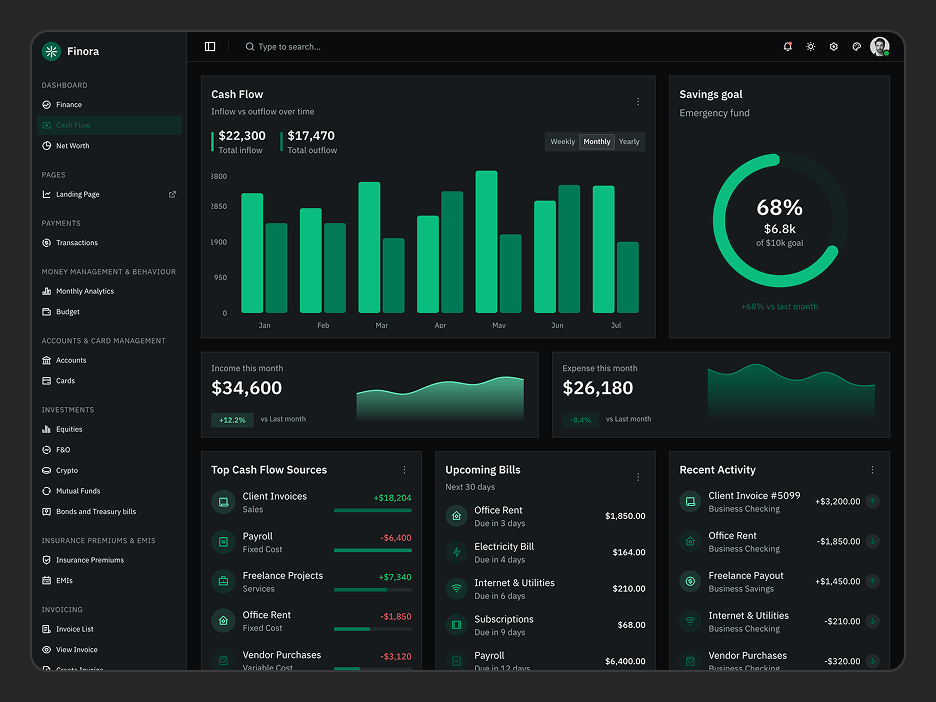This screenshot has width=936, height=702.
Task: Click down arrow on Office Rent activity
Action: tap(872, 541)
